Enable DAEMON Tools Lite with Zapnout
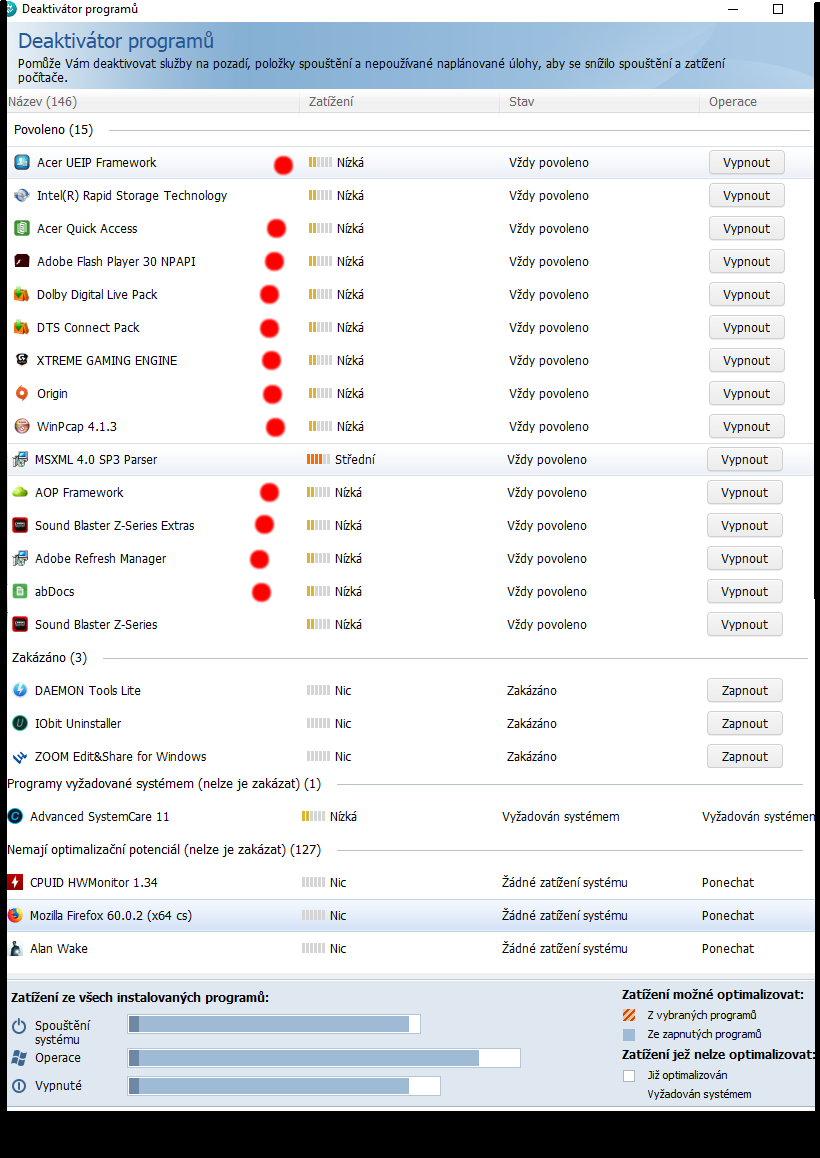Screen dimensions: 820x1158 (744, 691)
